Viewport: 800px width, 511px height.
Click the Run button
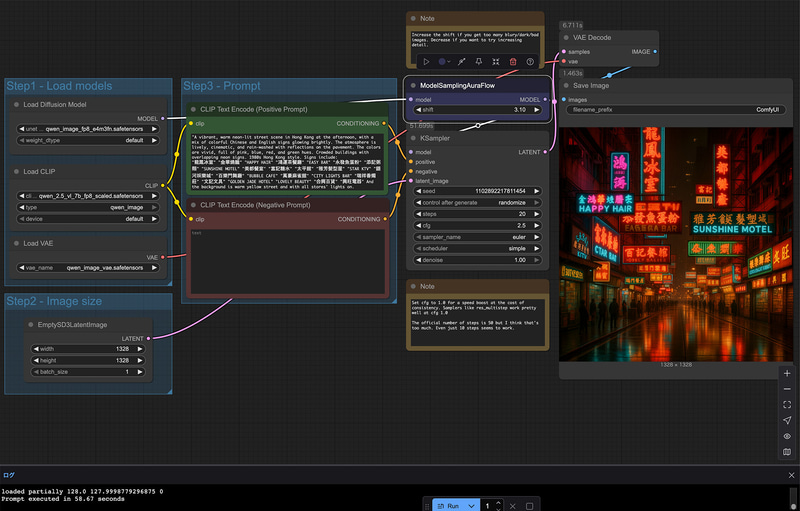tap(448, 506)
